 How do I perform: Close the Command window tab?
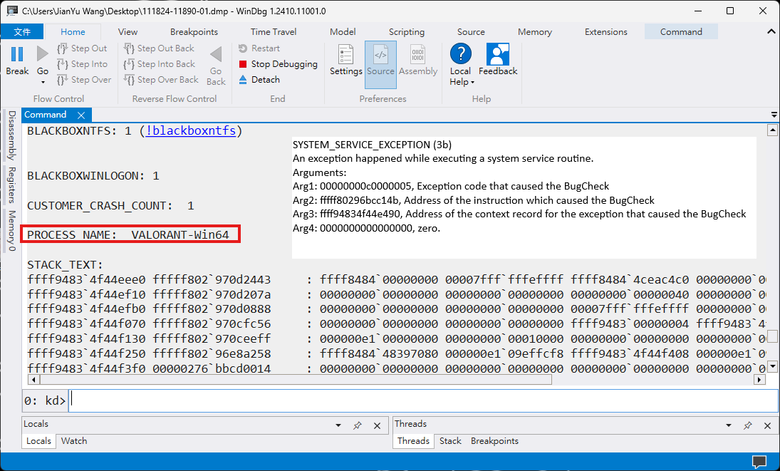(x=81, y=115)
